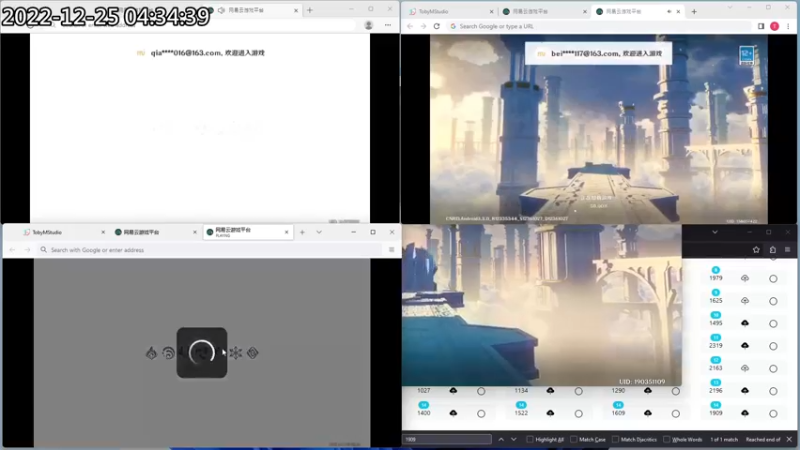Select the PLAYING tab in light Firefox

click(x=248, y=232)
